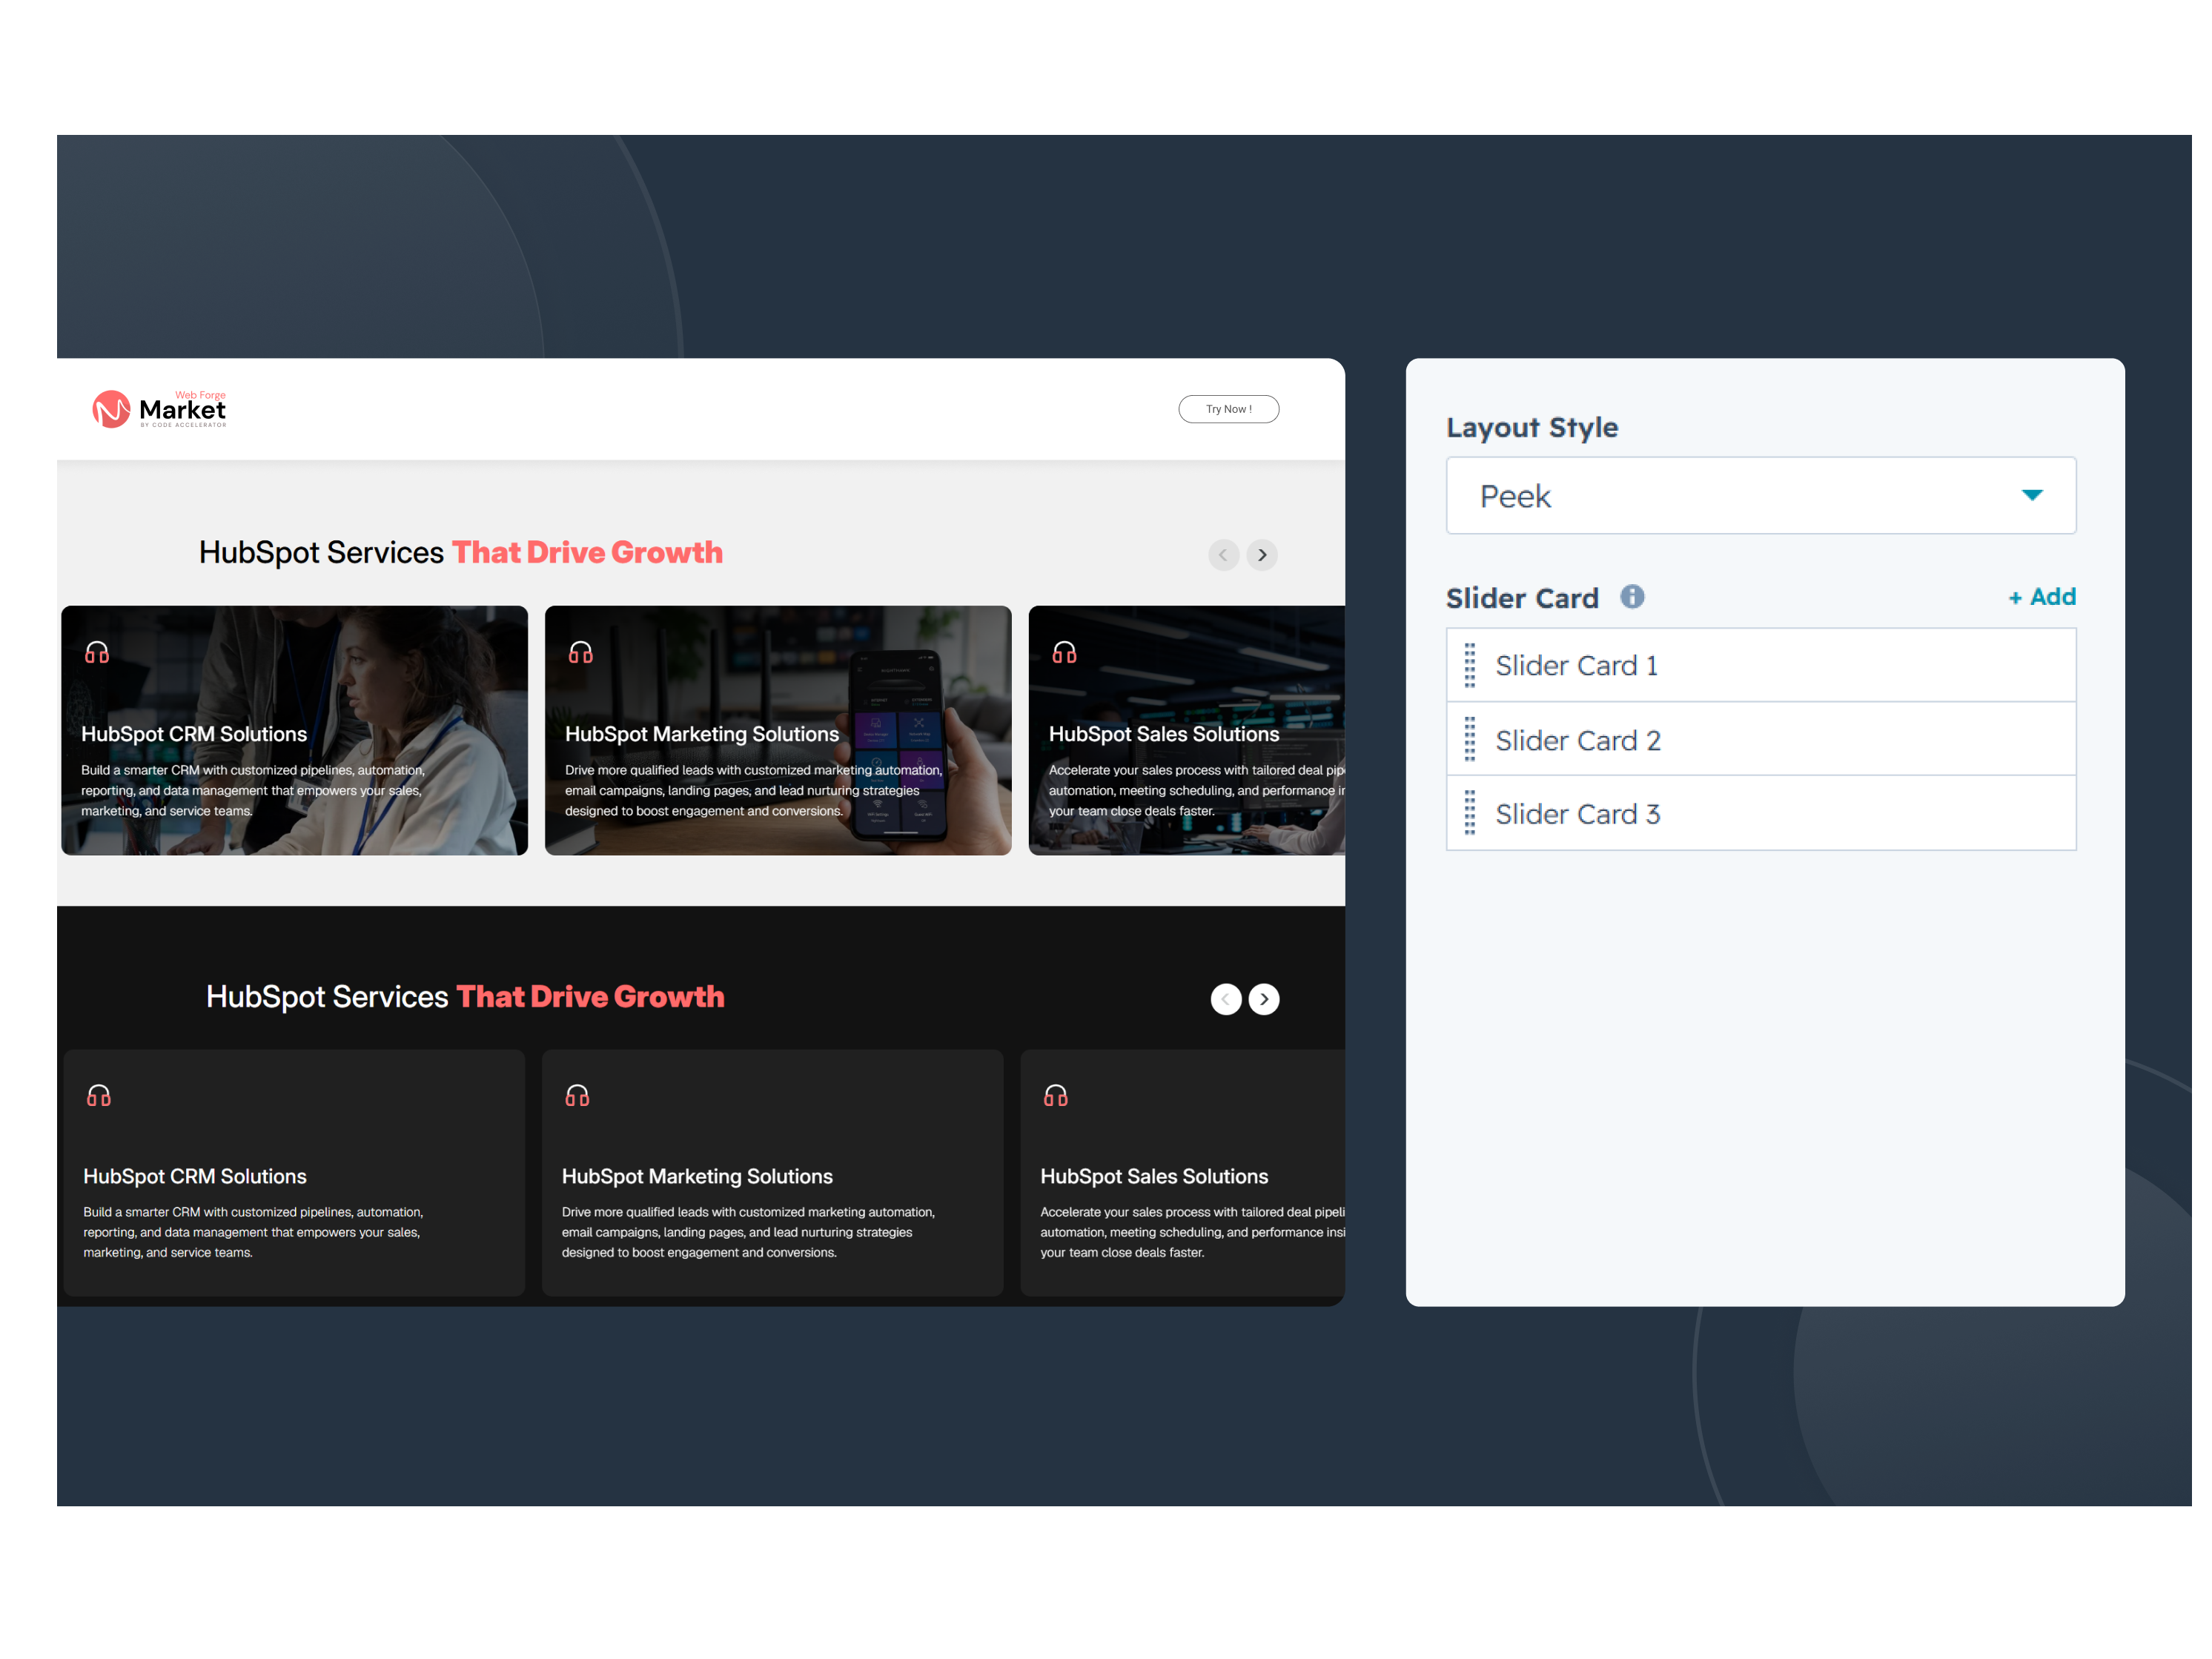
Task: Click the Slider Card section label
Action: pyautogui.click(x=1522, y=598)
